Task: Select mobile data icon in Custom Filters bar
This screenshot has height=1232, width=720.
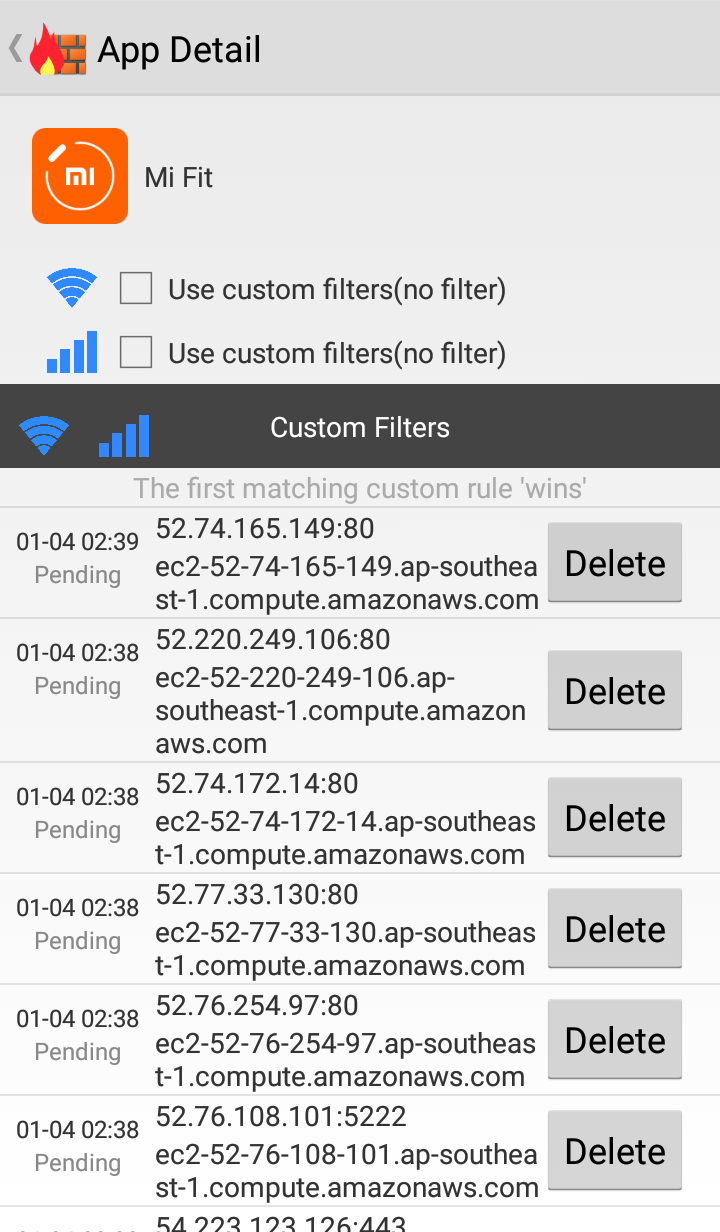Action: click(x=124, y=436)
